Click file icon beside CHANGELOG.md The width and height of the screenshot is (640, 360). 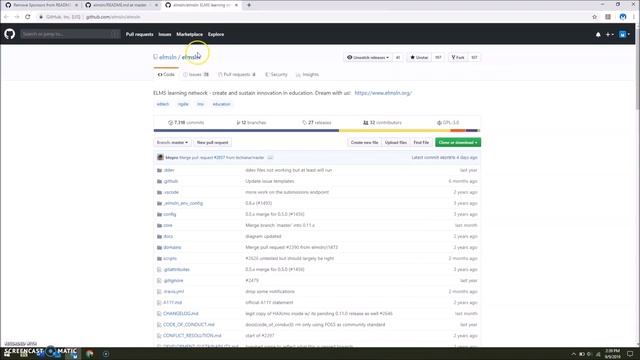[159, 313]
